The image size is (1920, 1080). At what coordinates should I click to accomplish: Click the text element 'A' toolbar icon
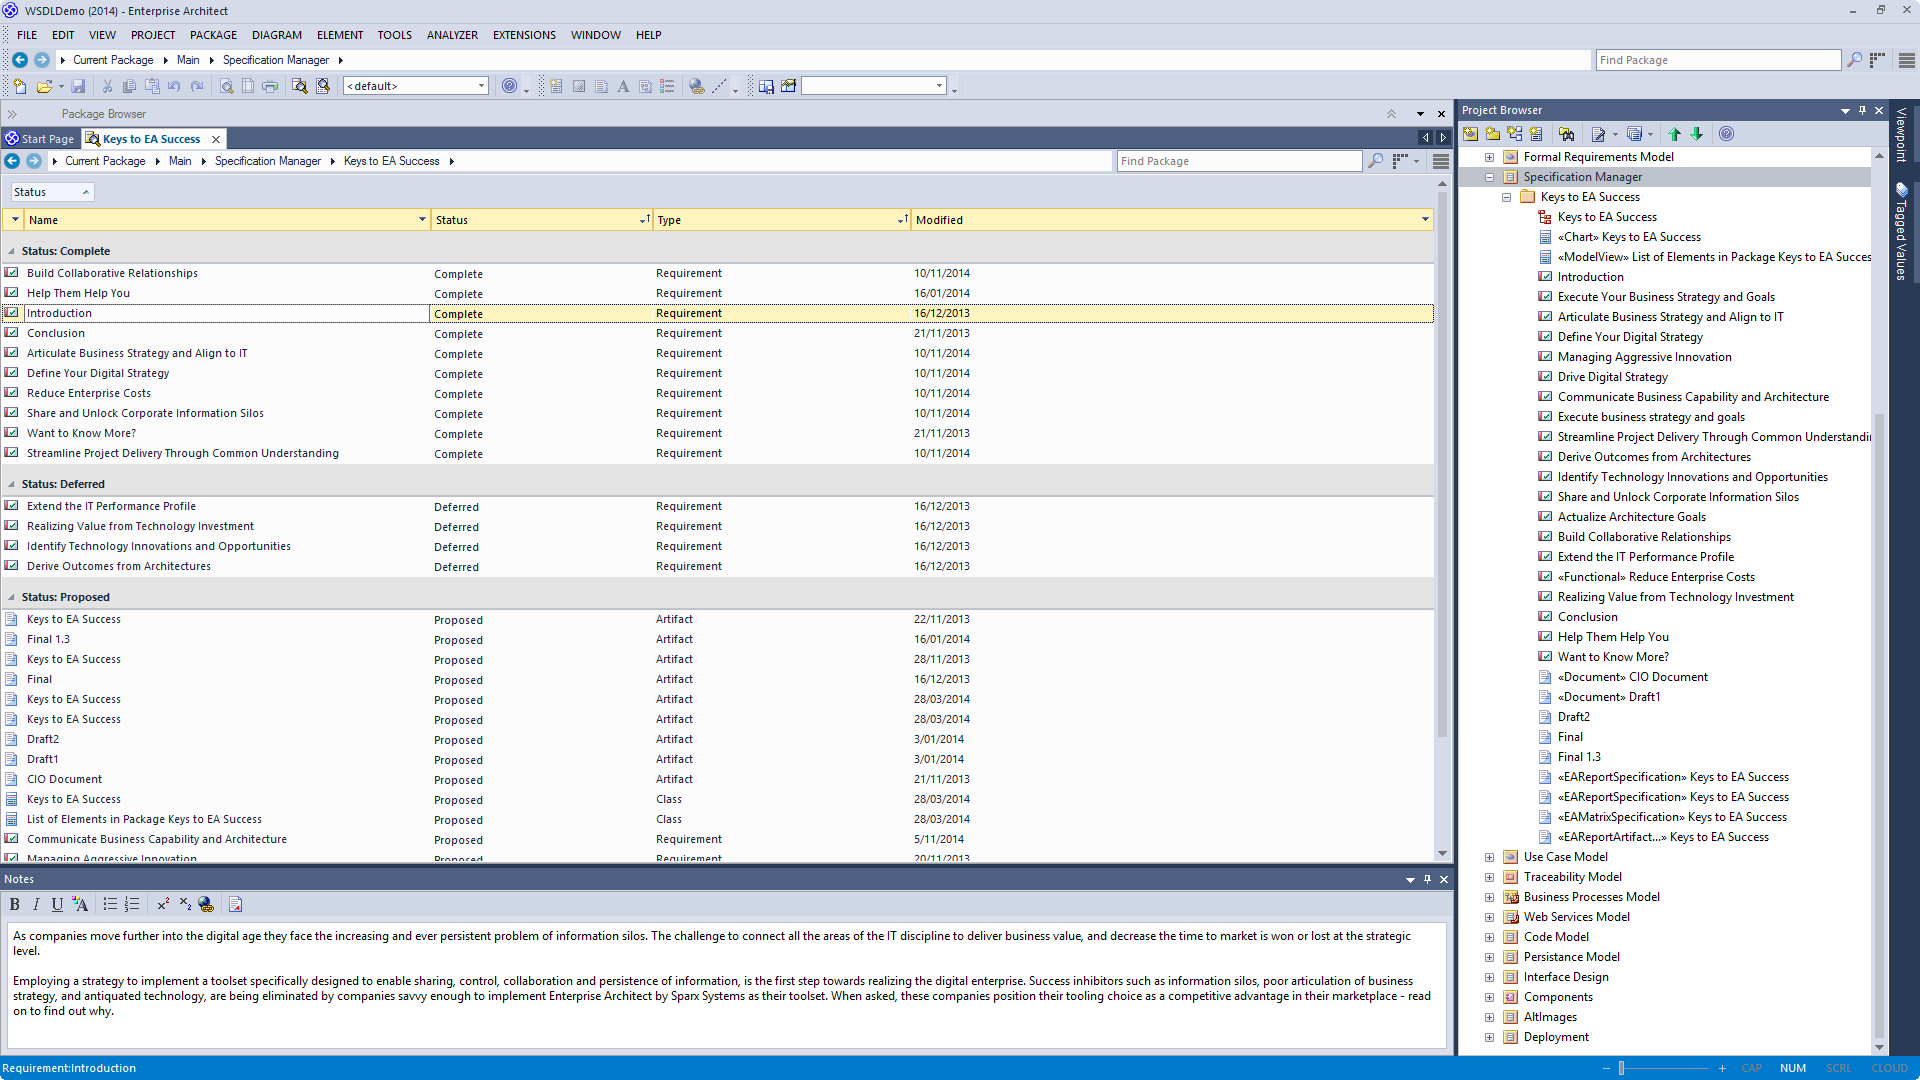pos(623,87)
